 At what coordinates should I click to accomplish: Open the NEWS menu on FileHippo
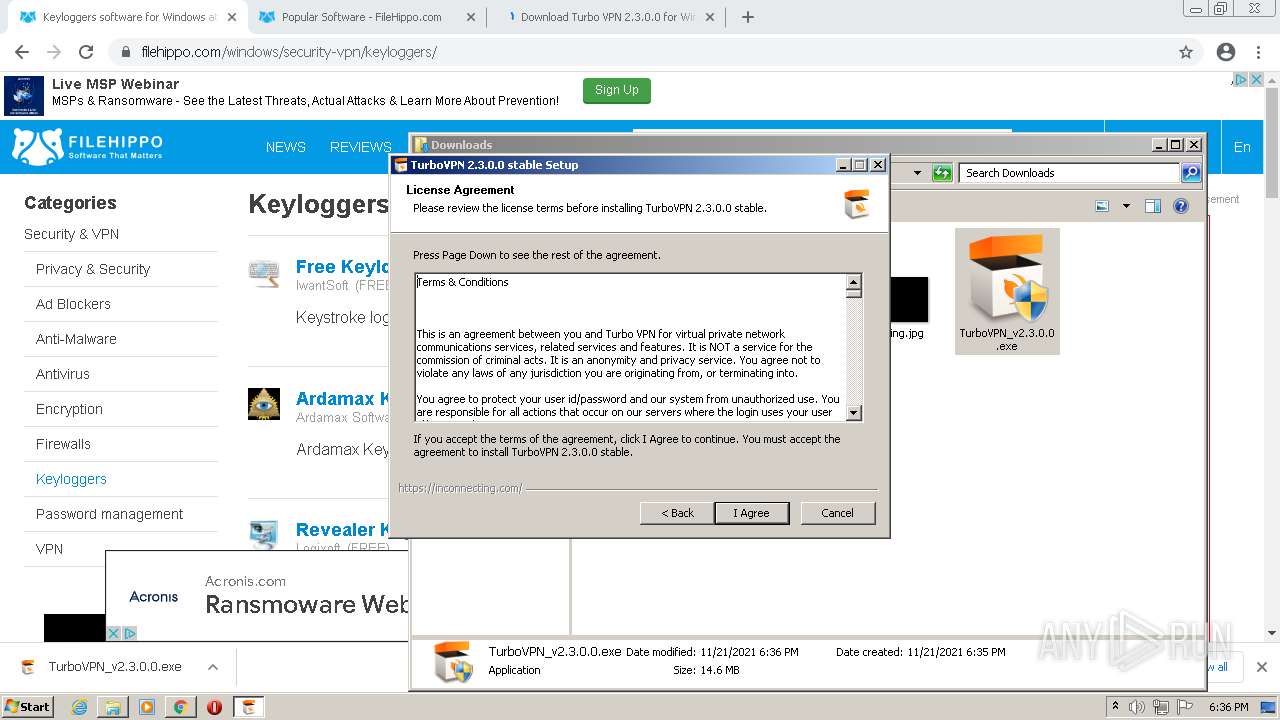point(286,147)
